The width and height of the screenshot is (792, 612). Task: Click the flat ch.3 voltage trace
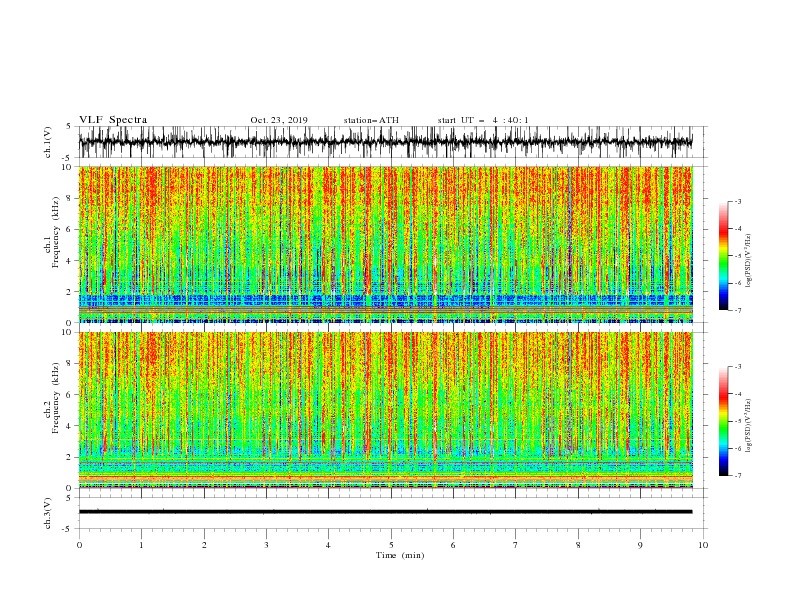pos(386,512)
